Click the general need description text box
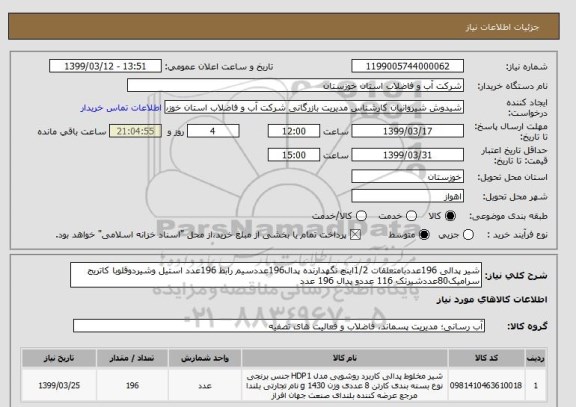Screen dimensions: 576x407 tap(276, 275)
